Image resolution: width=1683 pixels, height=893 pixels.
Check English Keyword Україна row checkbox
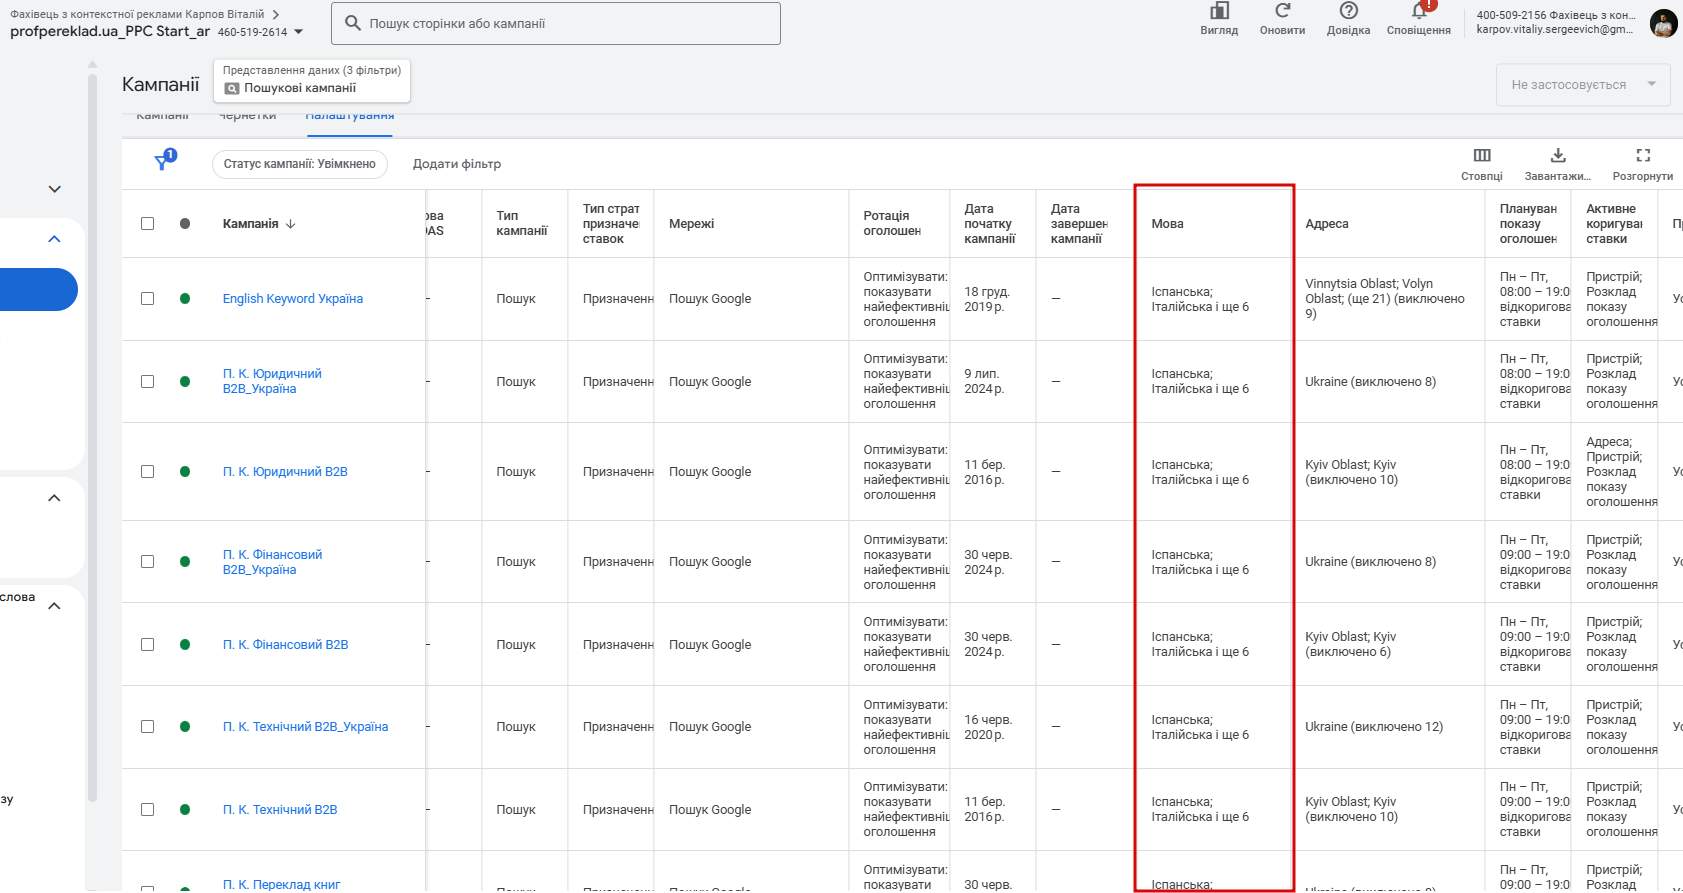pos(148,298)
